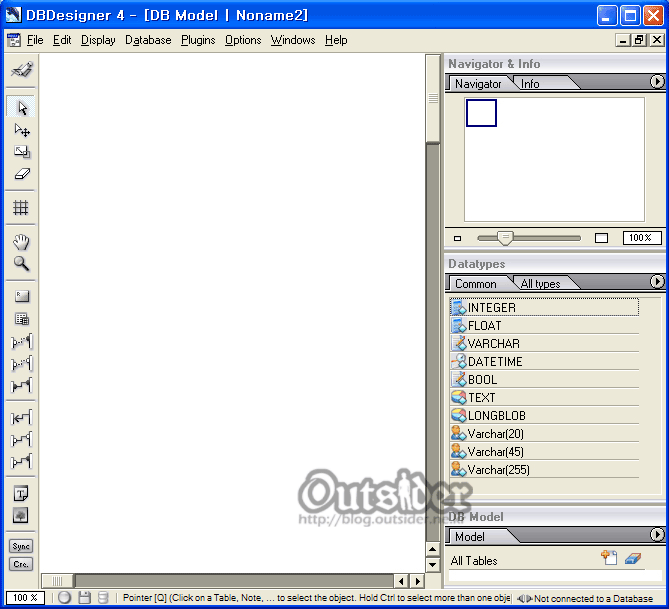Select the Eraser delete tool
This screenshot has width=669, height=609.
tap(21, 174)
